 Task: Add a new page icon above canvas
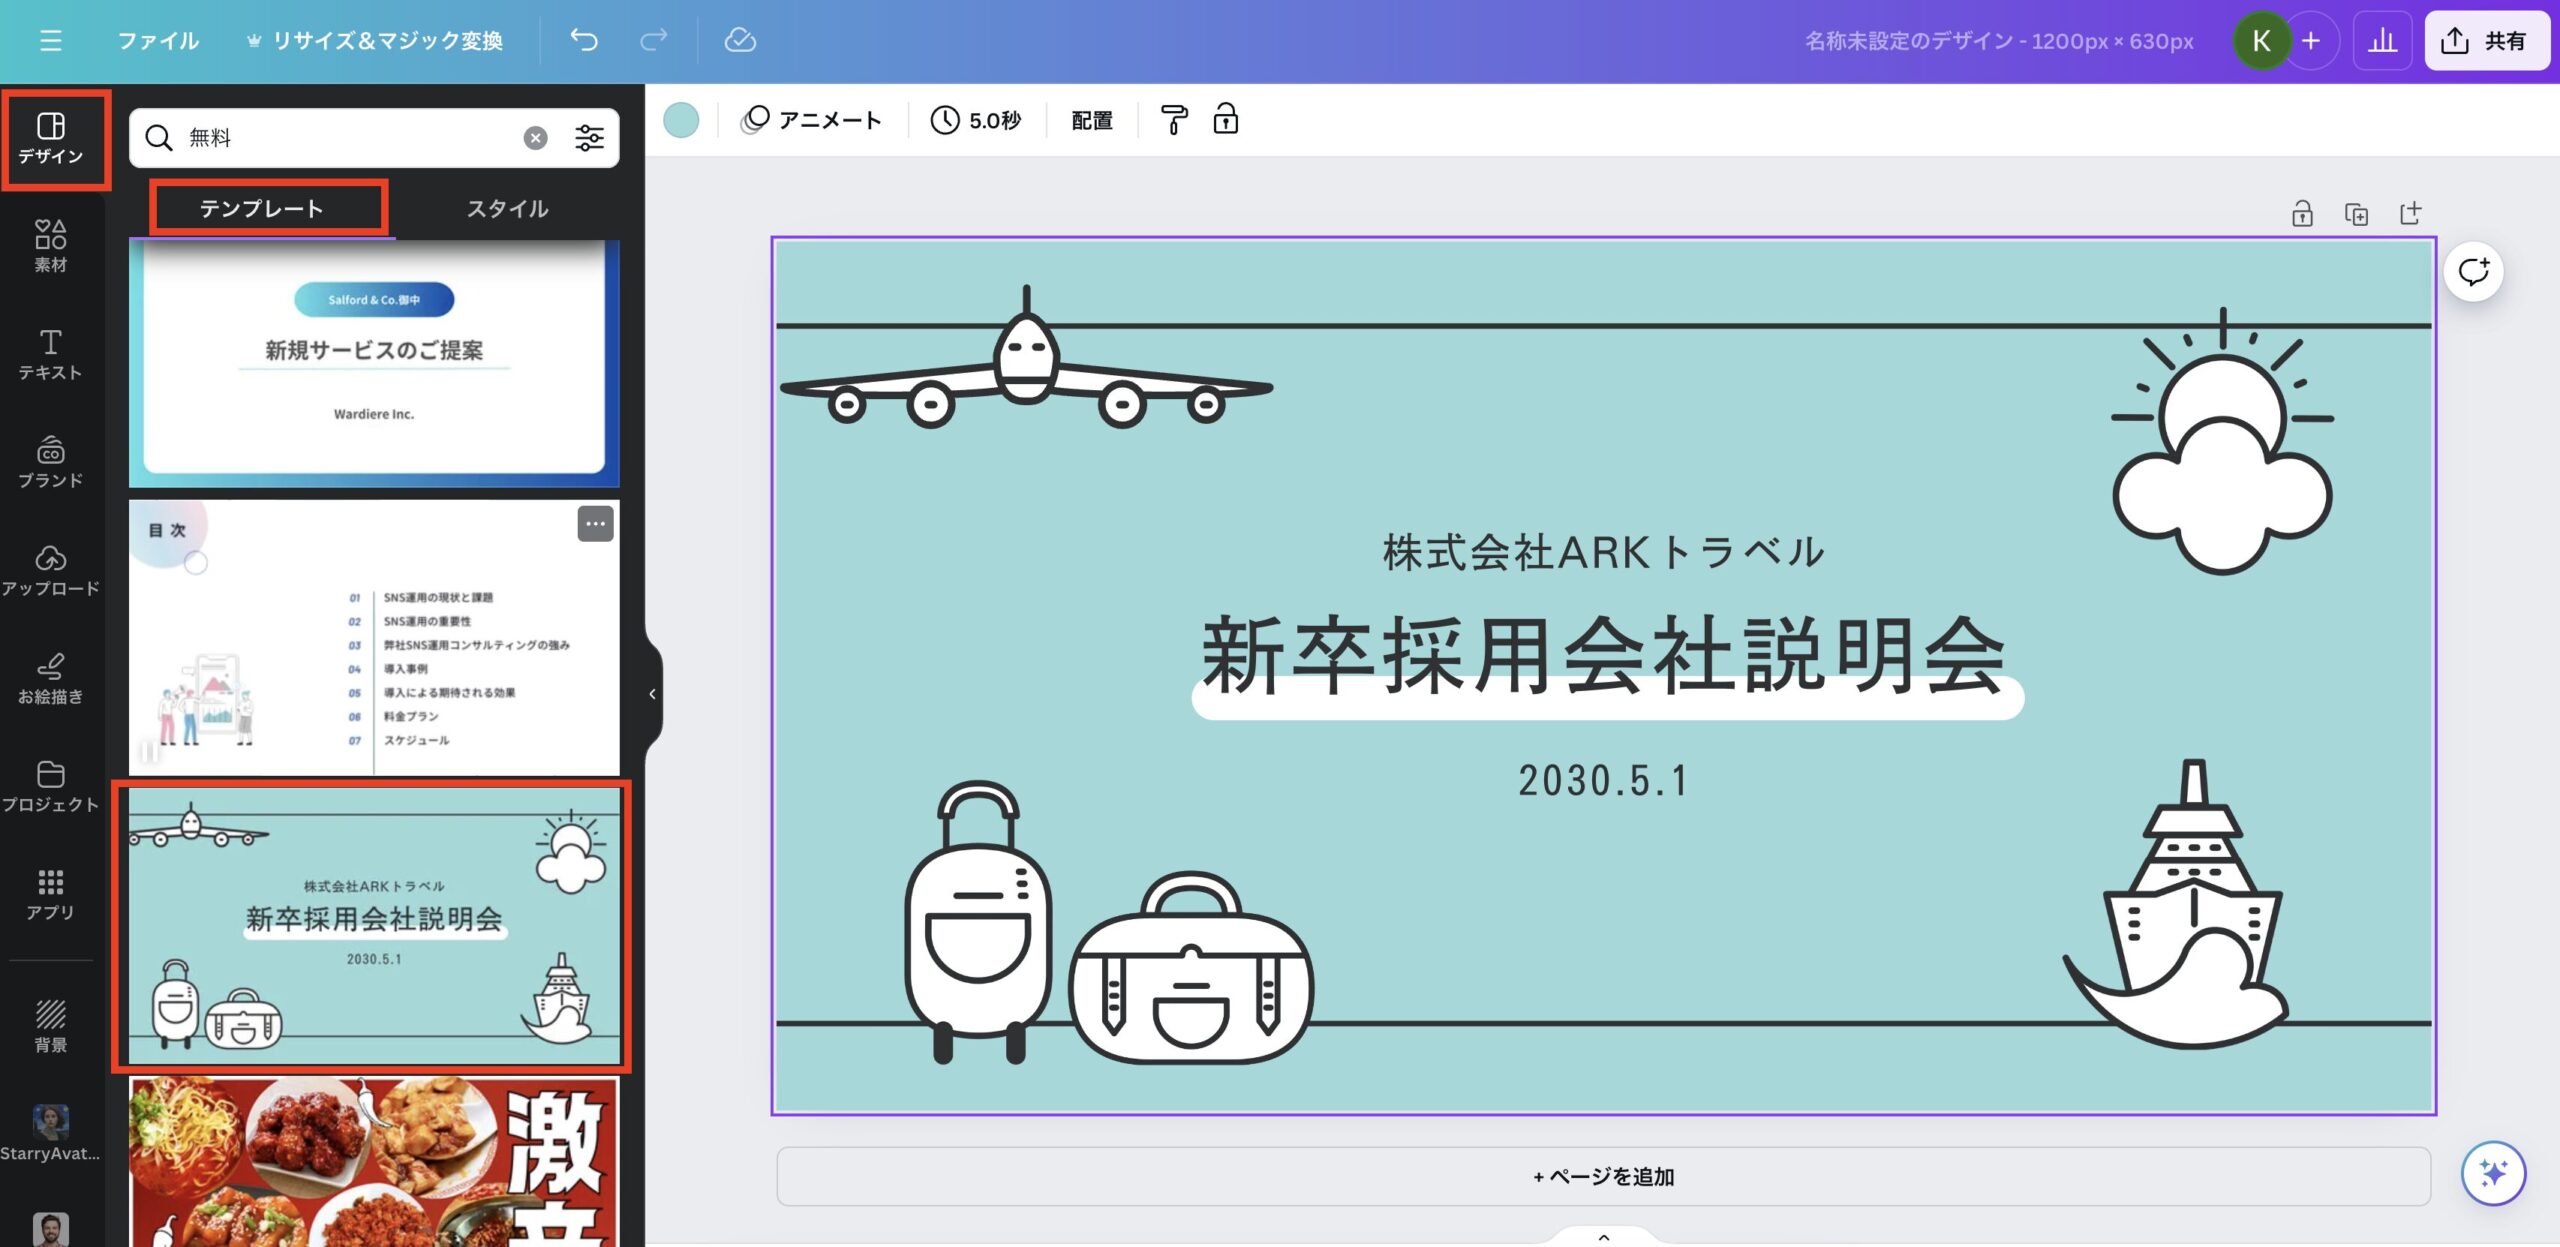pos(2410,214)
